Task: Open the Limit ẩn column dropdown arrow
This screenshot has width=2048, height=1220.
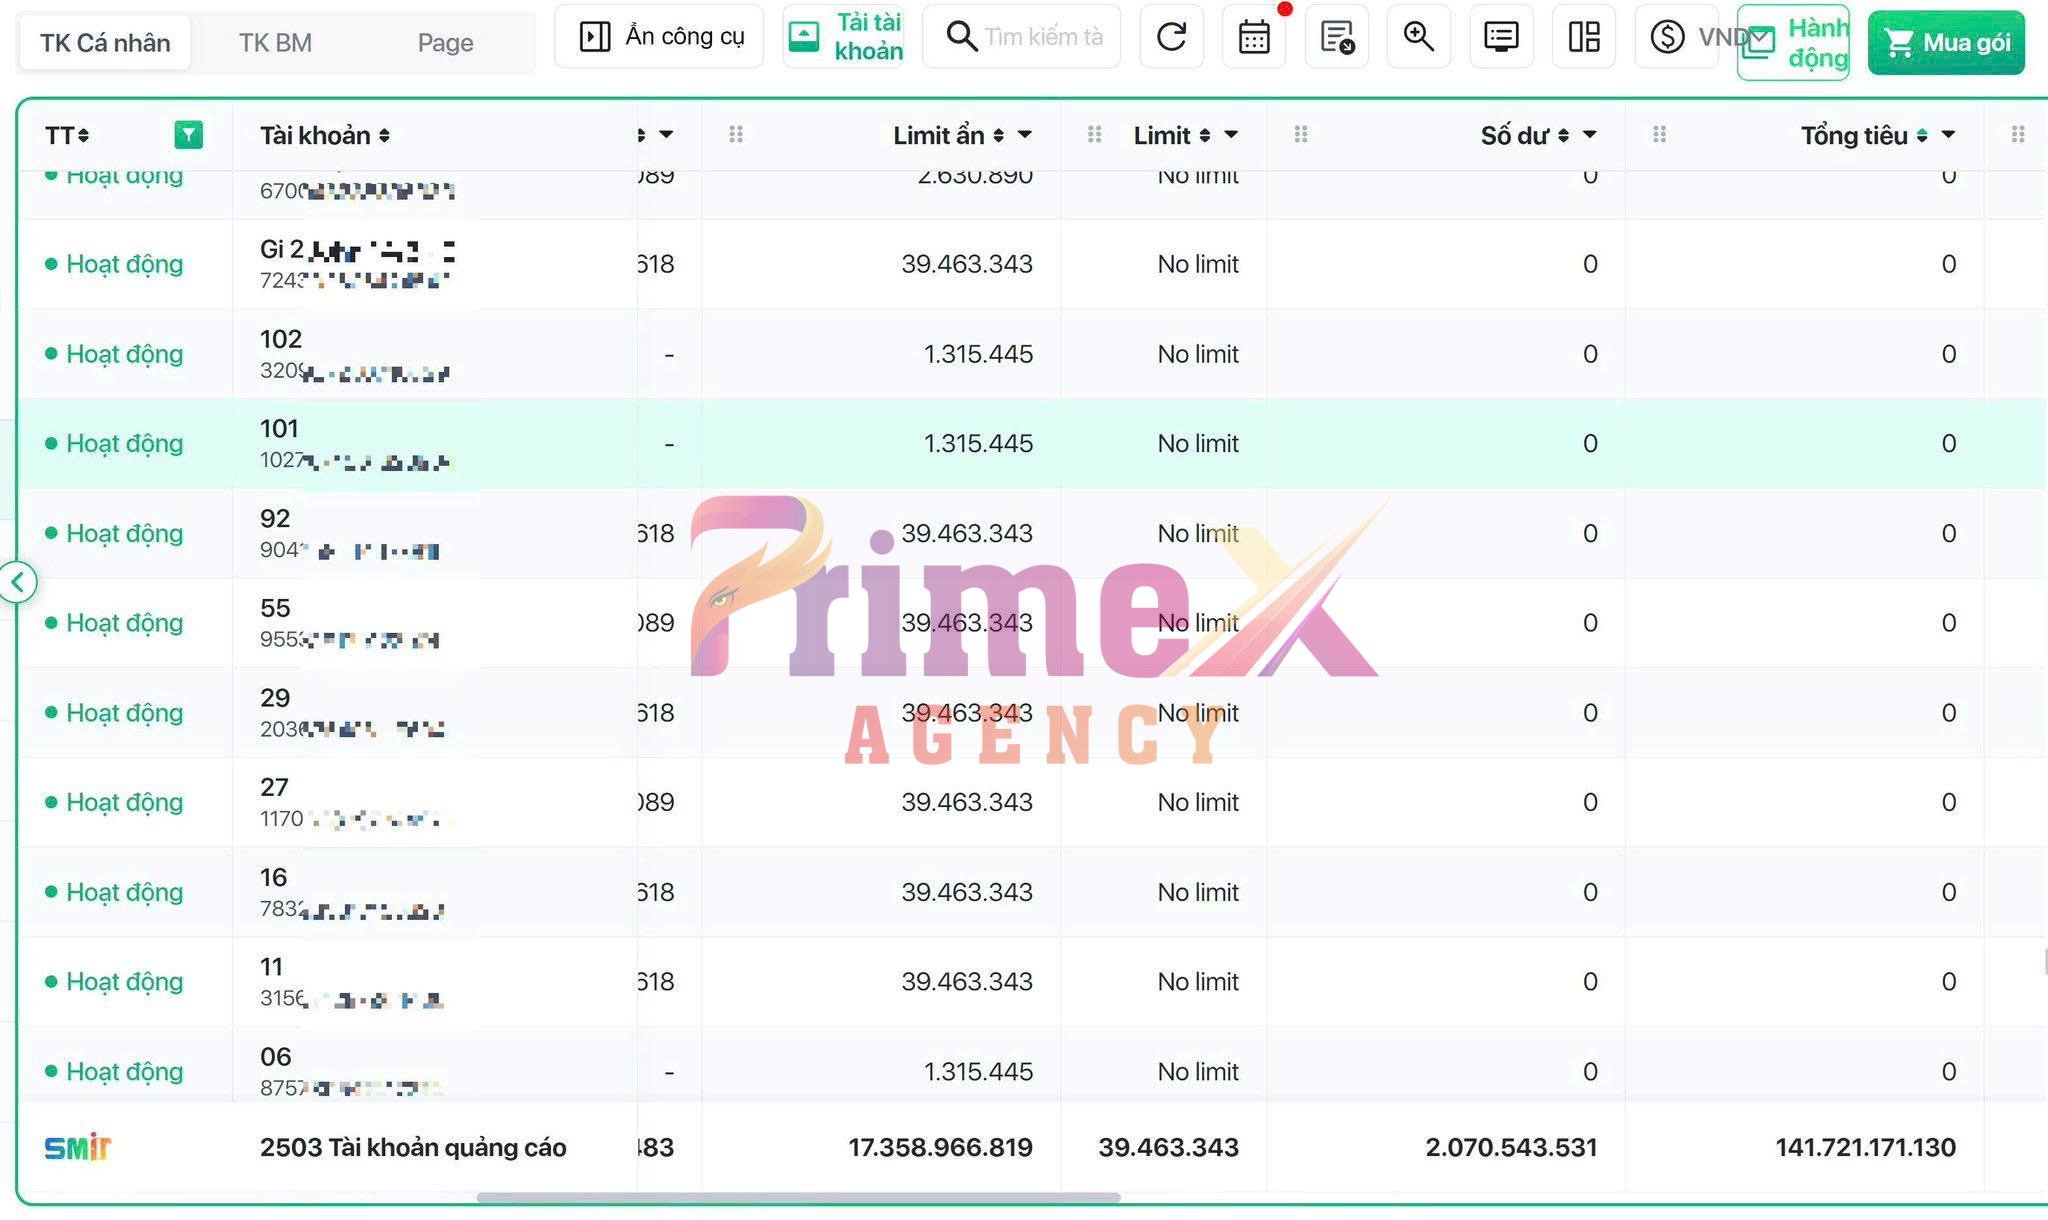Action: coord(1025,135)
